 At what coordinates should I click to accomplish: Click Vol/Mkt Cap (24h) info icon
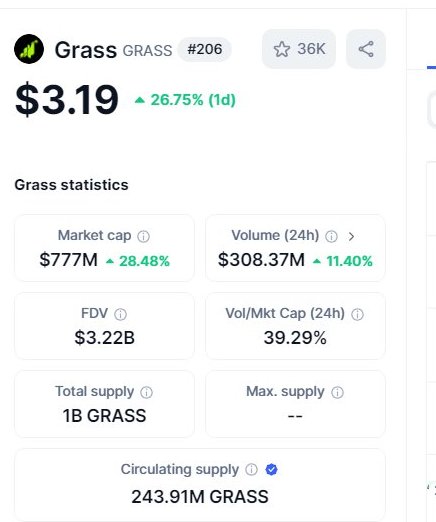tap(357, 314)
